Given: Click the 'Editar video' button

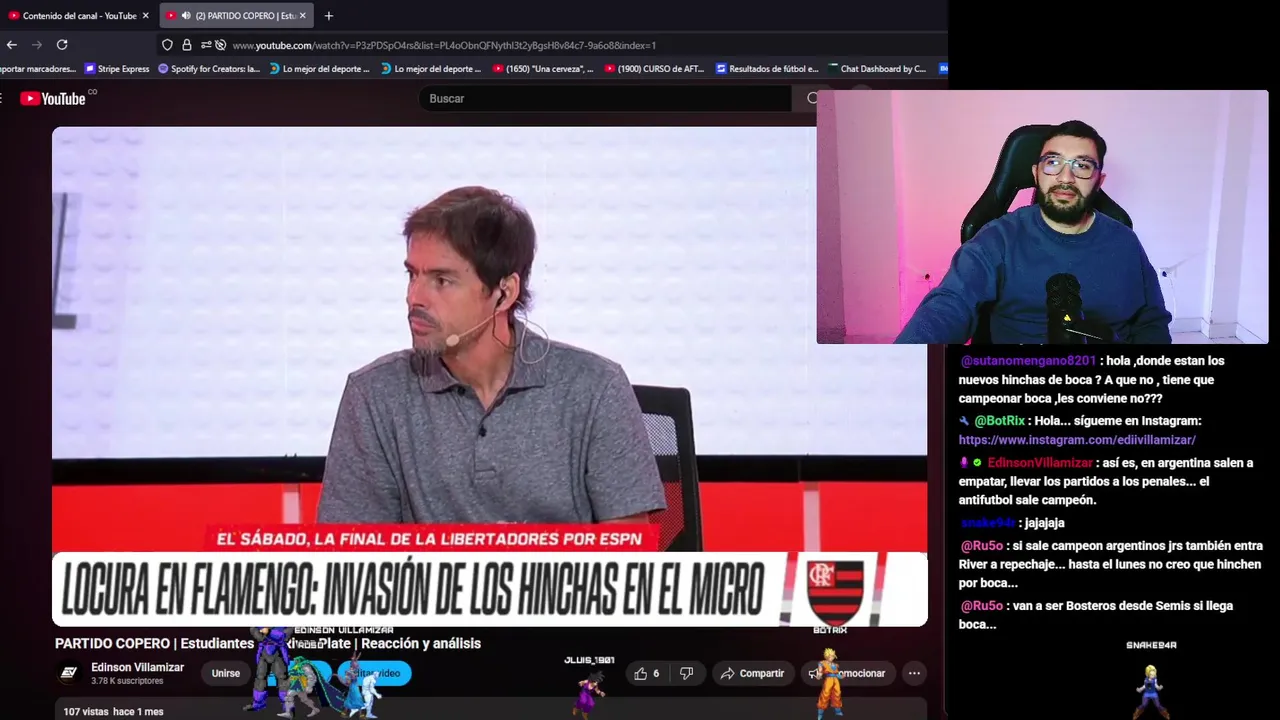Looking at the screenshot, I should coord(374,673).
